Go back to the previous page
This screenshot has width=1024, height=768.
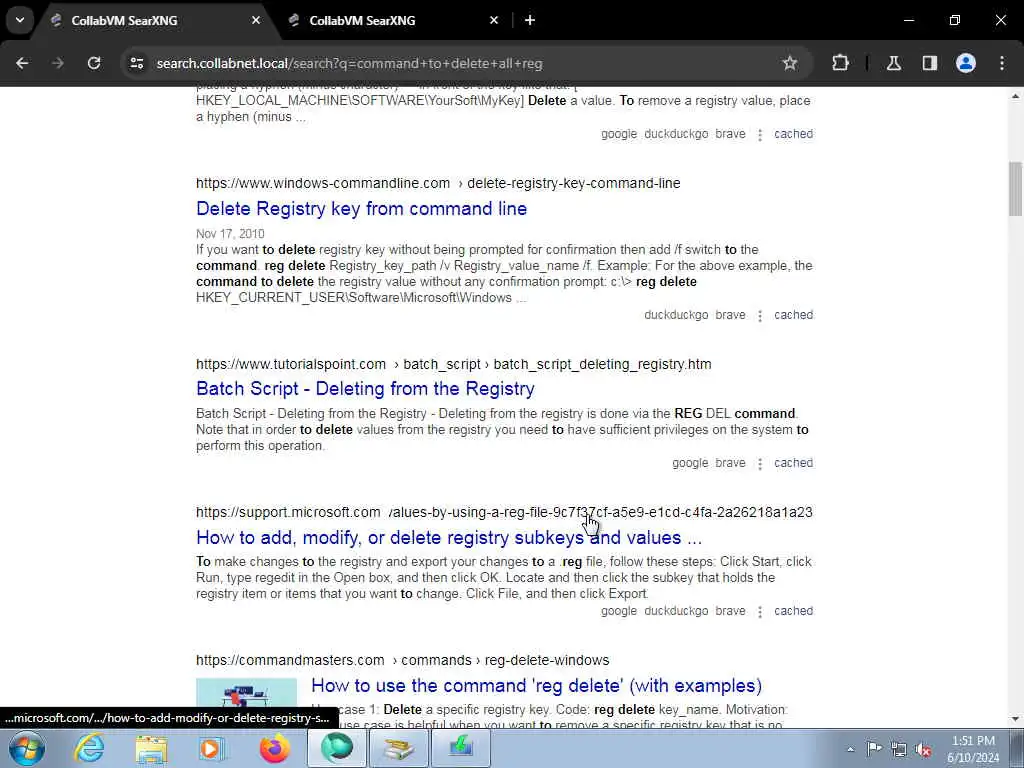tap(22, 63)
